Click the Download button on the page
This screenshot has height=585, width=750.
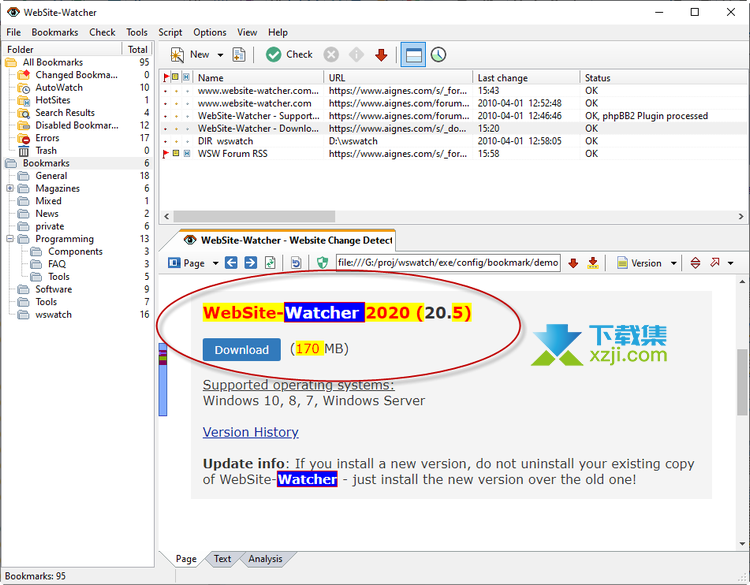[242, 350]
